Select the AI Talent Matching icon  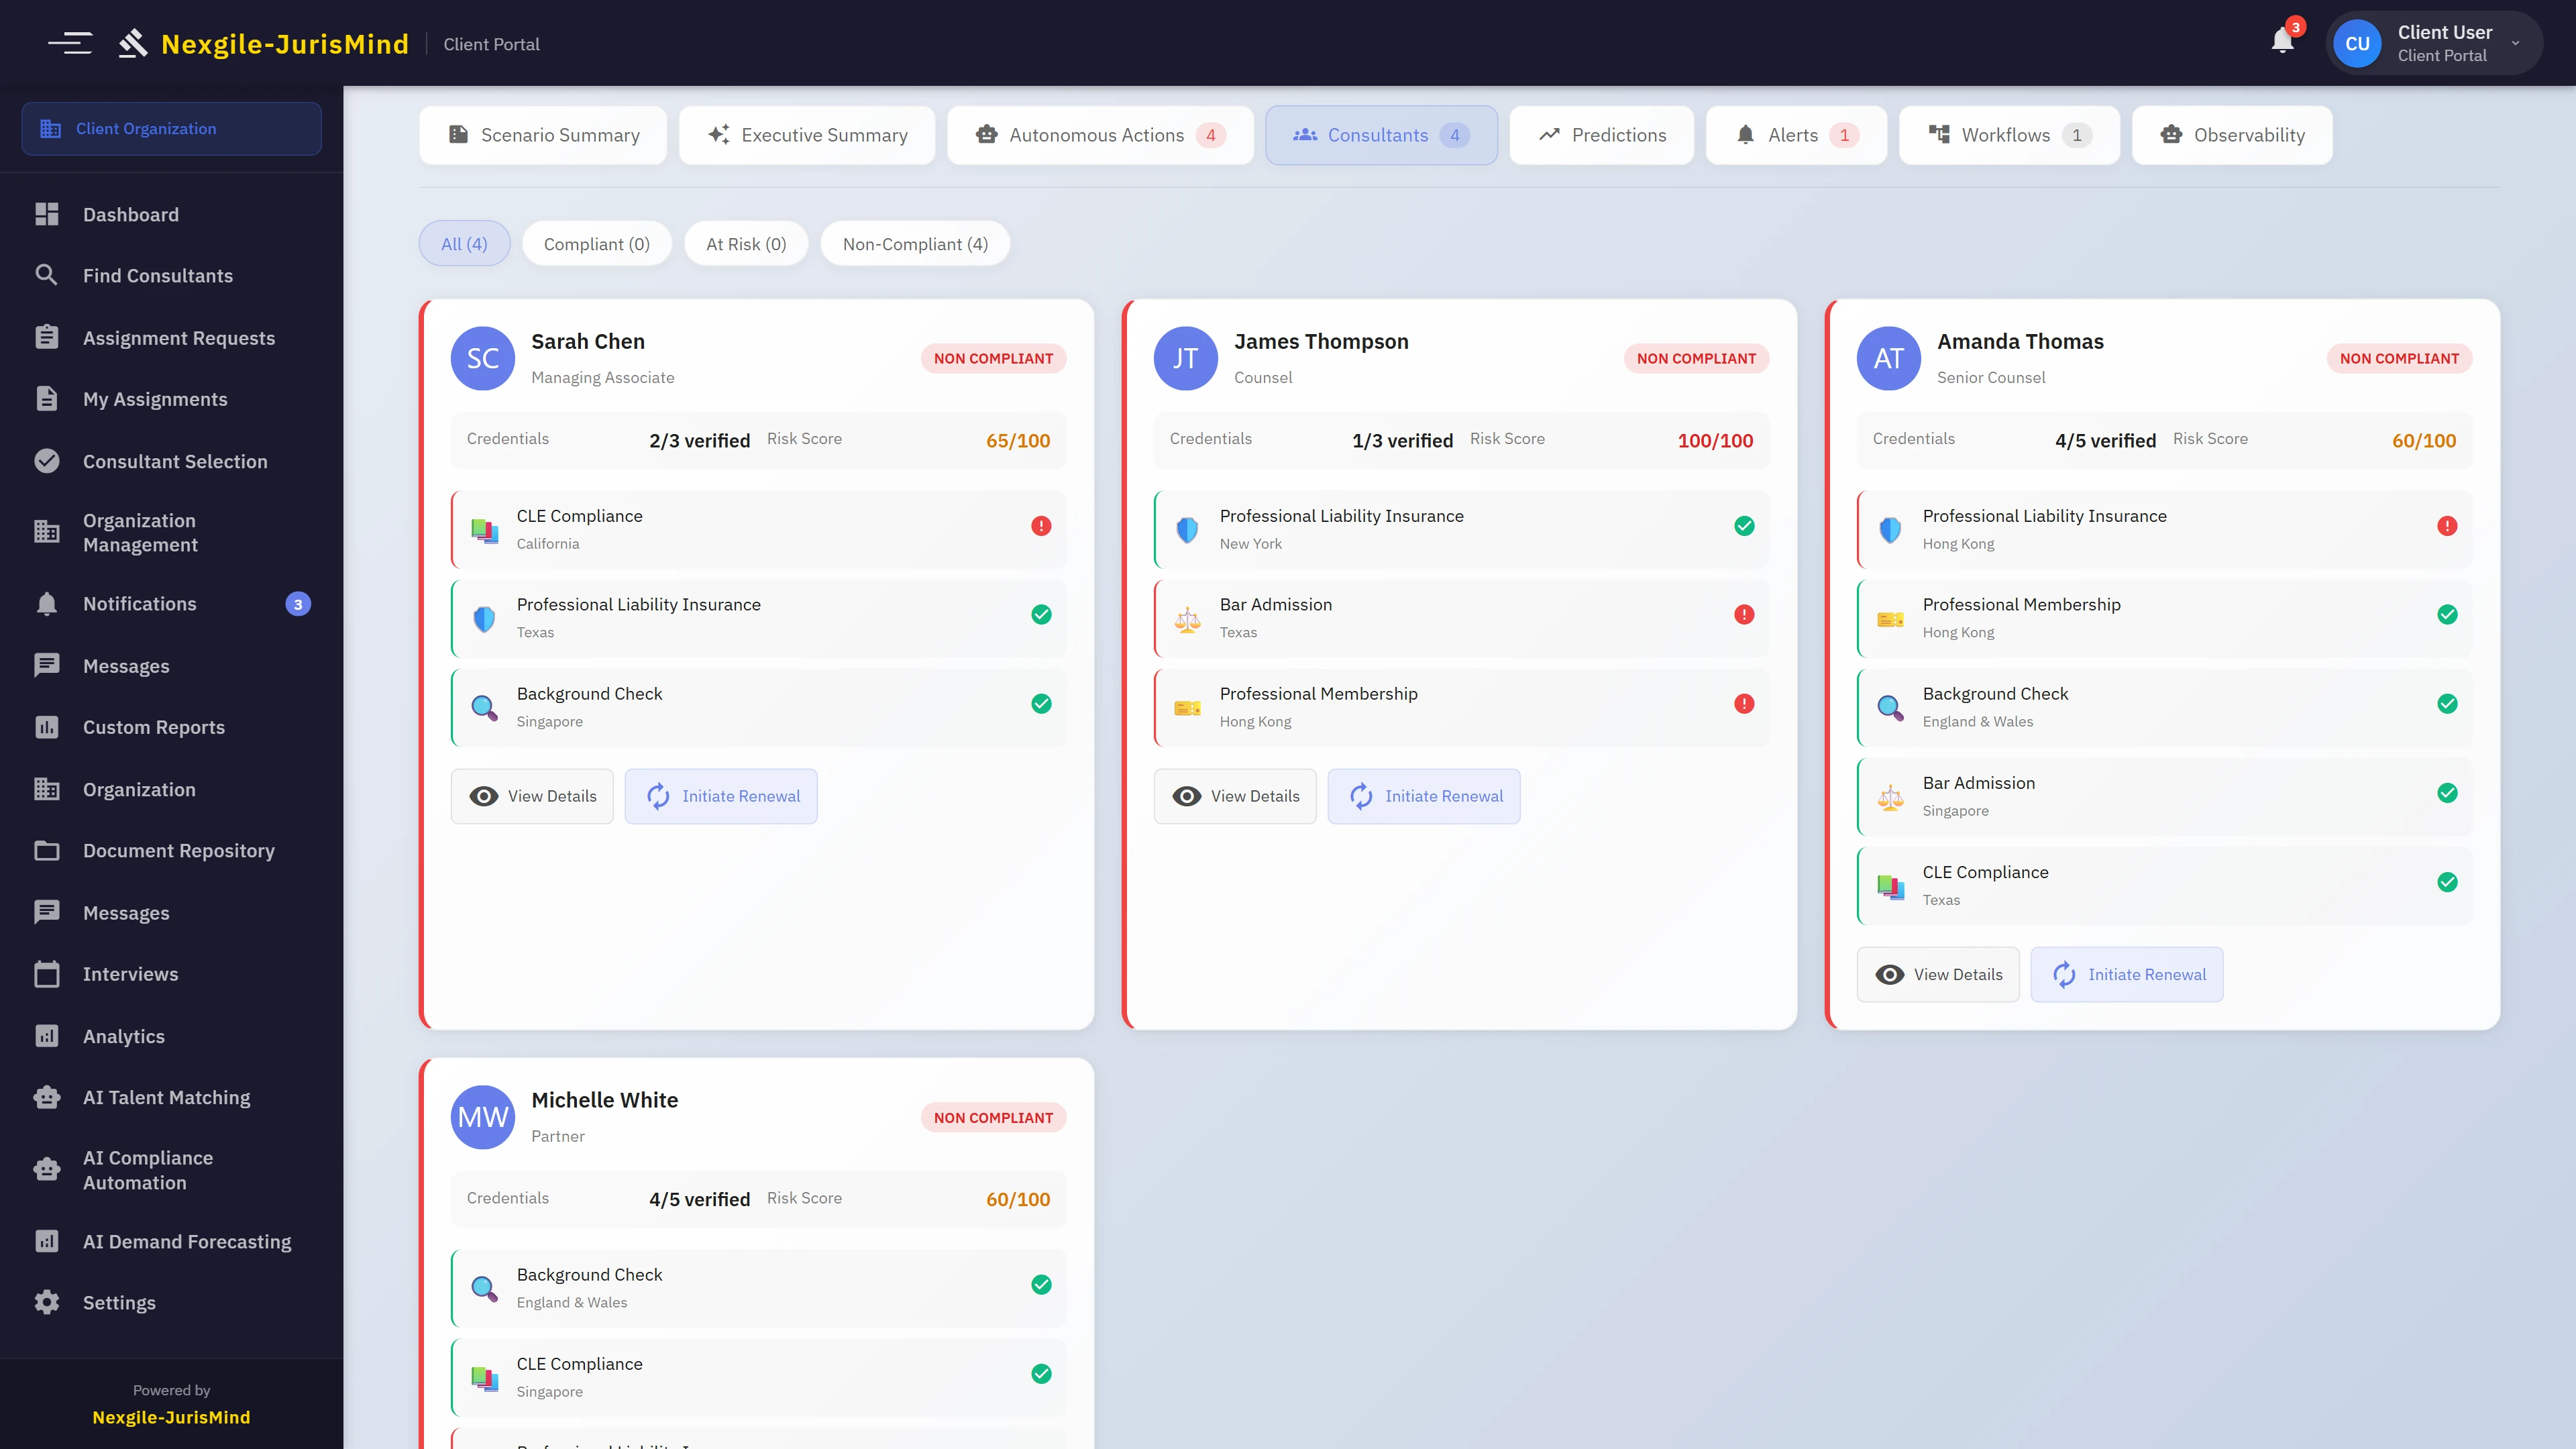[47, 1097]
